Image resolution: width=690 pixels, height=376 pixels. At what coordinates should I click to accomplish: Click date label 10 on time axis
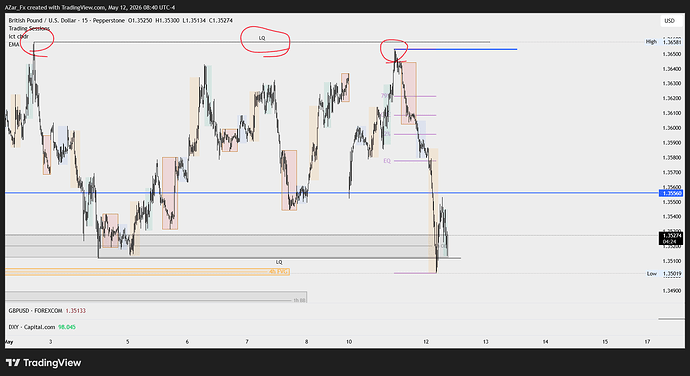[349, 342]
